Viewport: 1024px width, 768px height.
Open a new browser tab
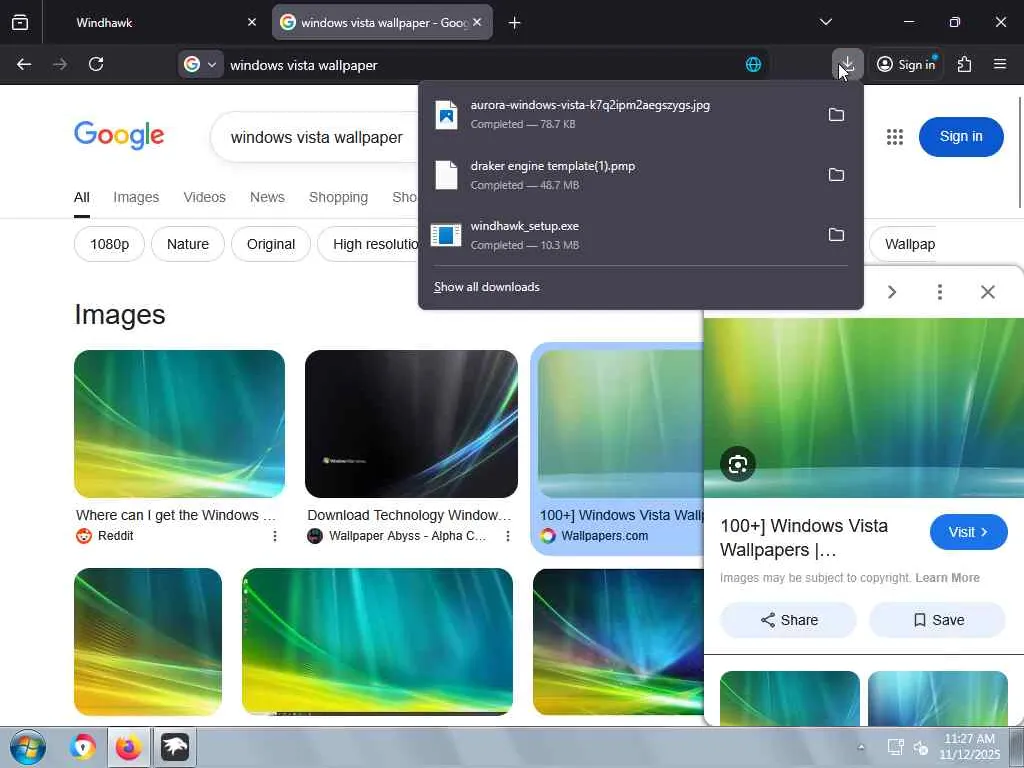[x=515, y=23]
